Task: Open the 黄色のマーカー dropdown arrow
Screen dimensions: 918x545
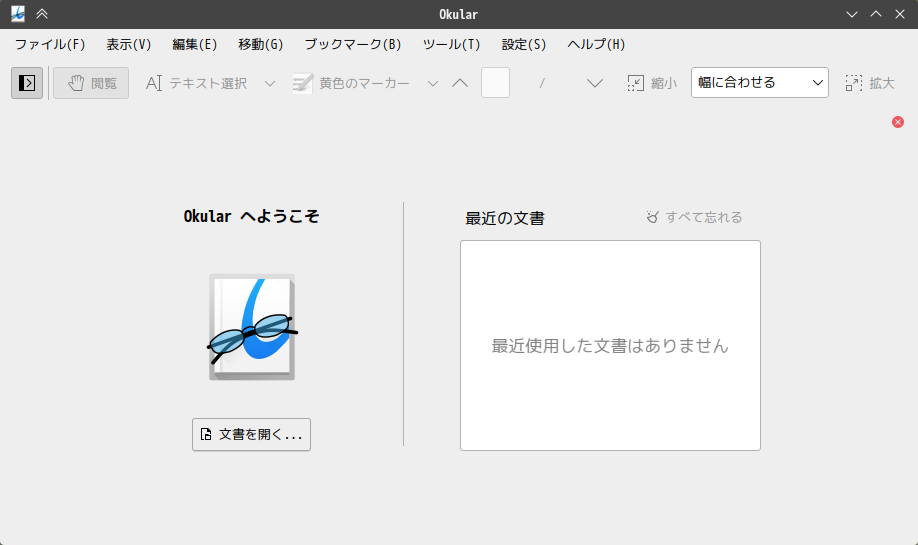Action: (x=433, y=83)
